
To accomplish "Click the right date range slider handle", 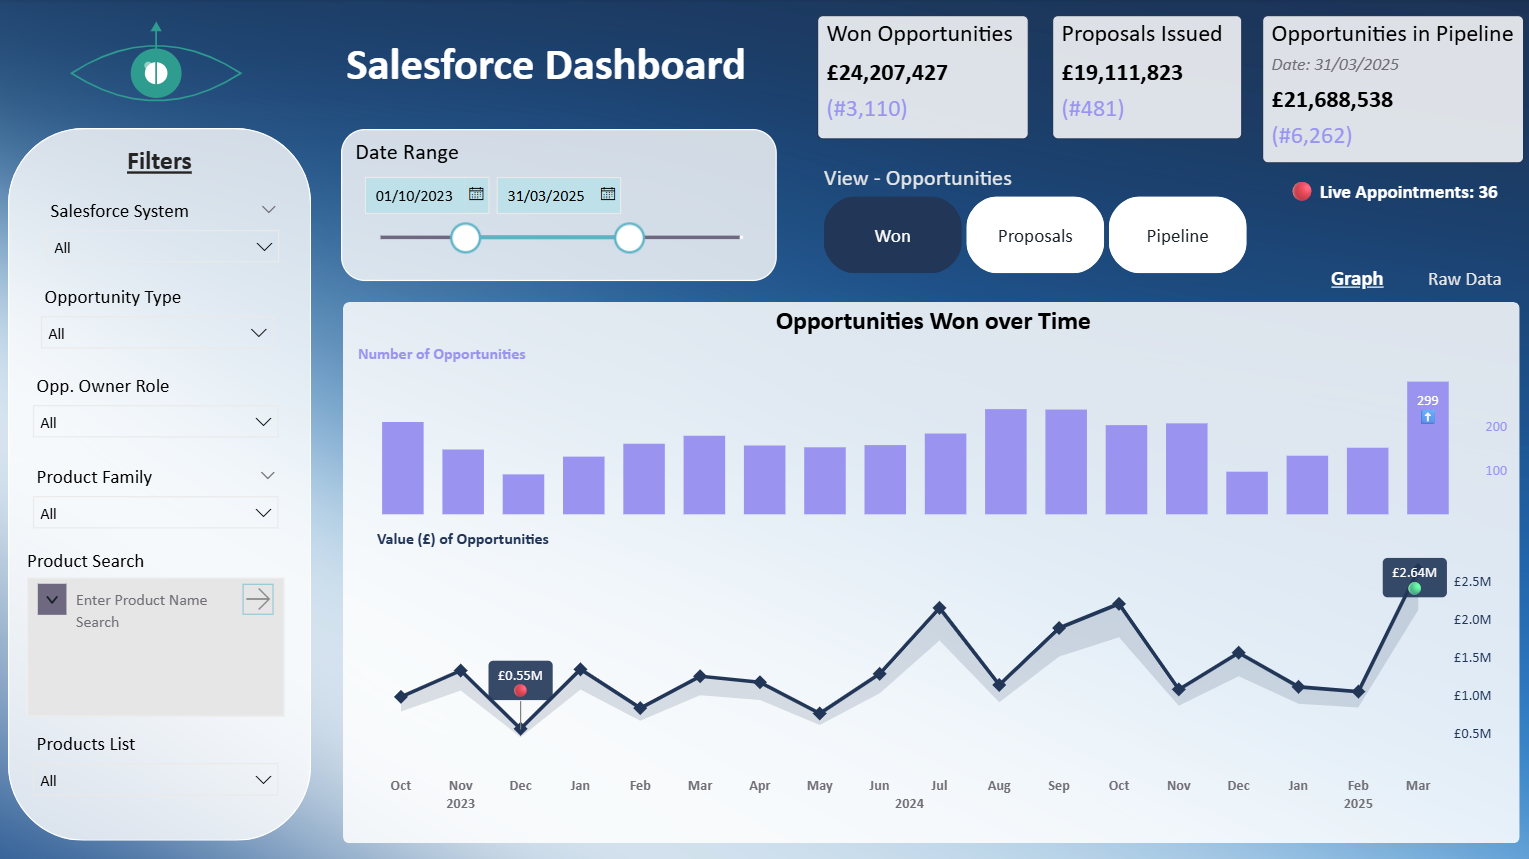I will click(629, 237).
